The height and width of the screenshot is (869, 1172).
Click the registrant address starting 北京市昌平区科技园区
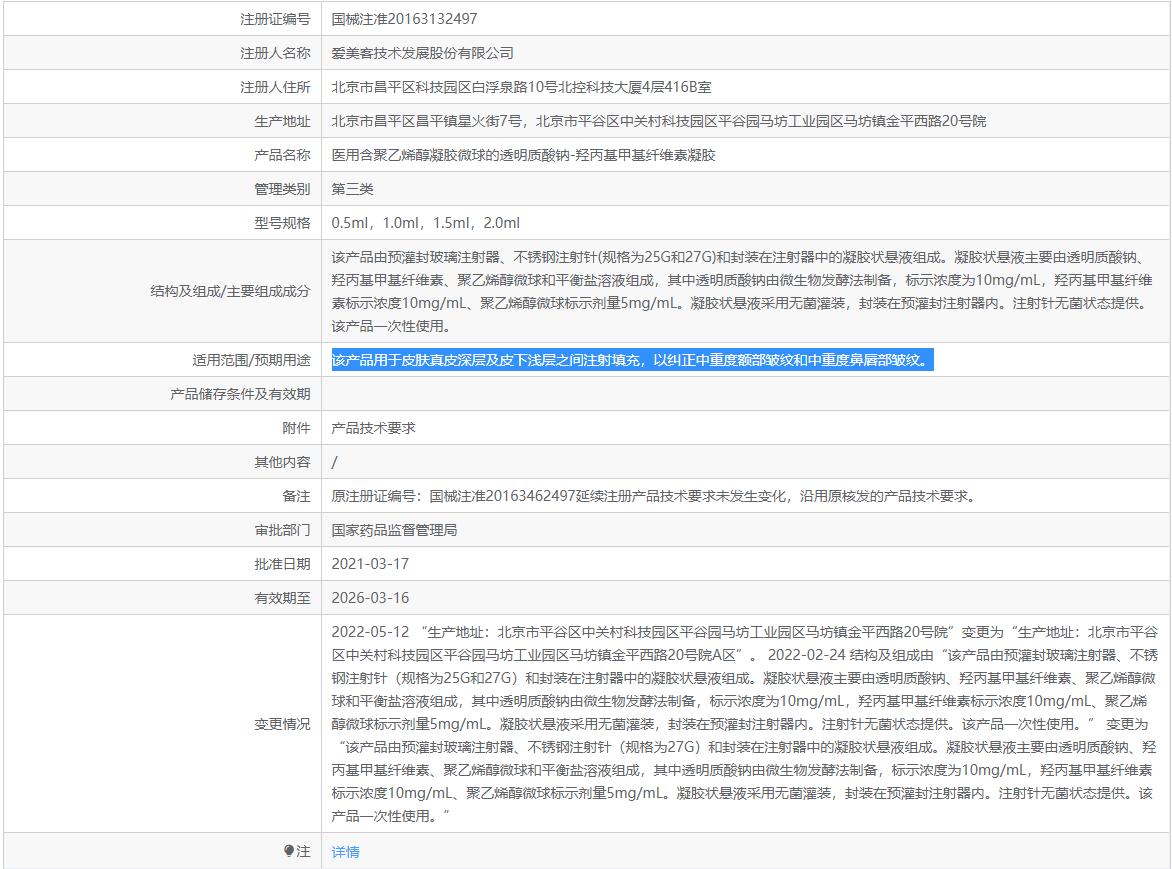point(521,87)
